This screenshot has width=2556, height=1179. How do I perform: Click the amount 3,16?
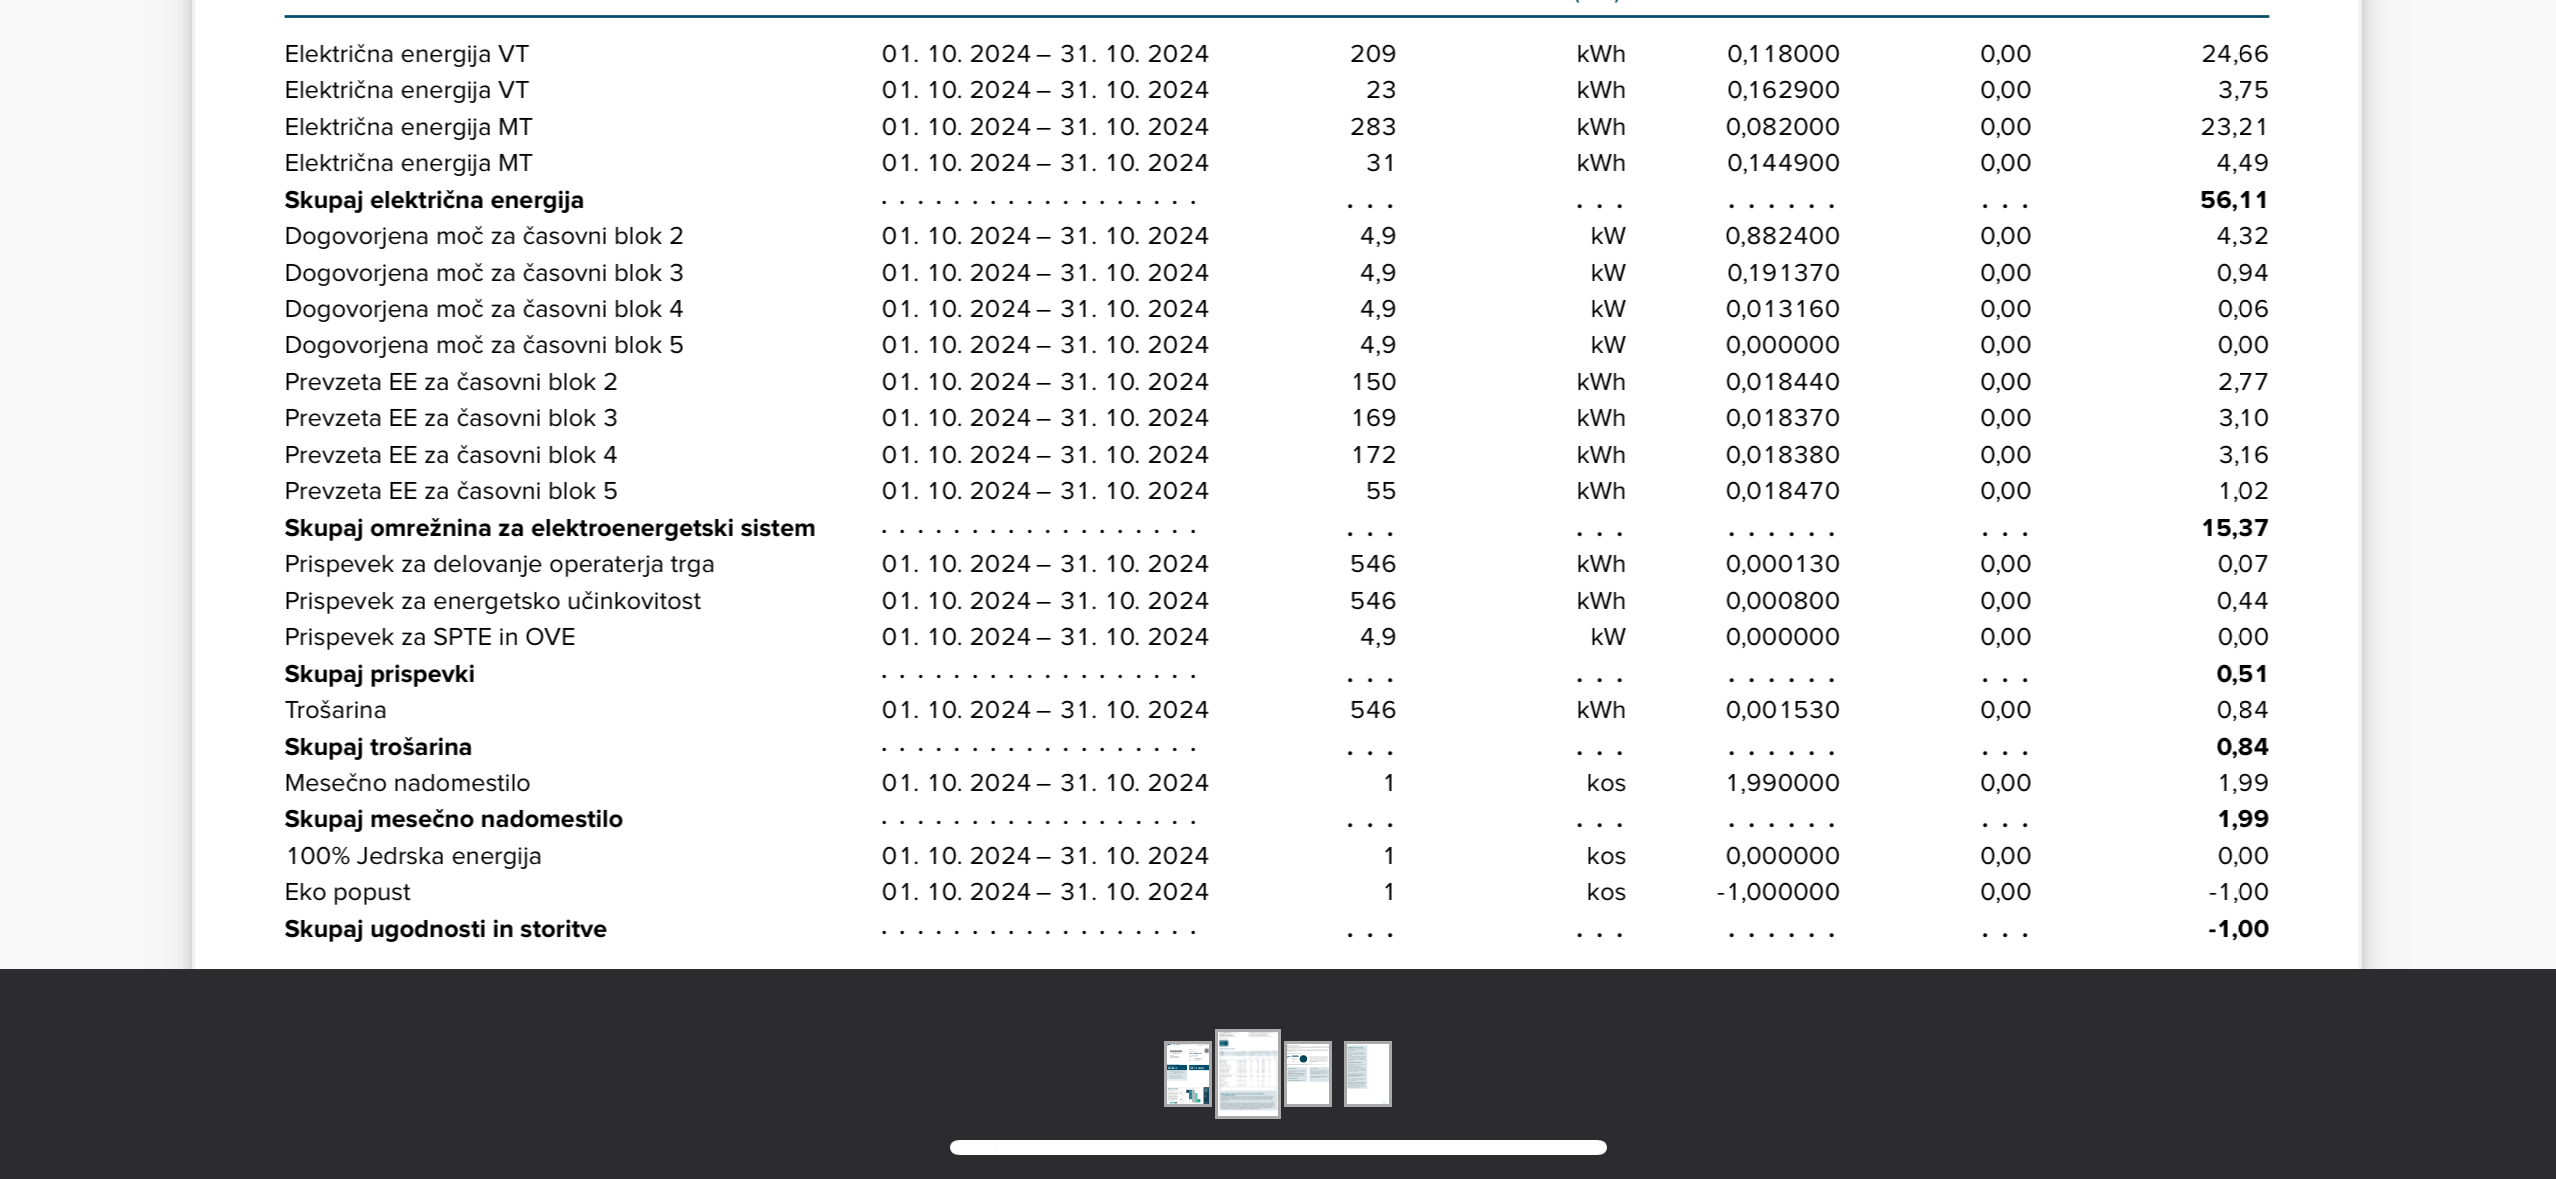point(2243,455)
